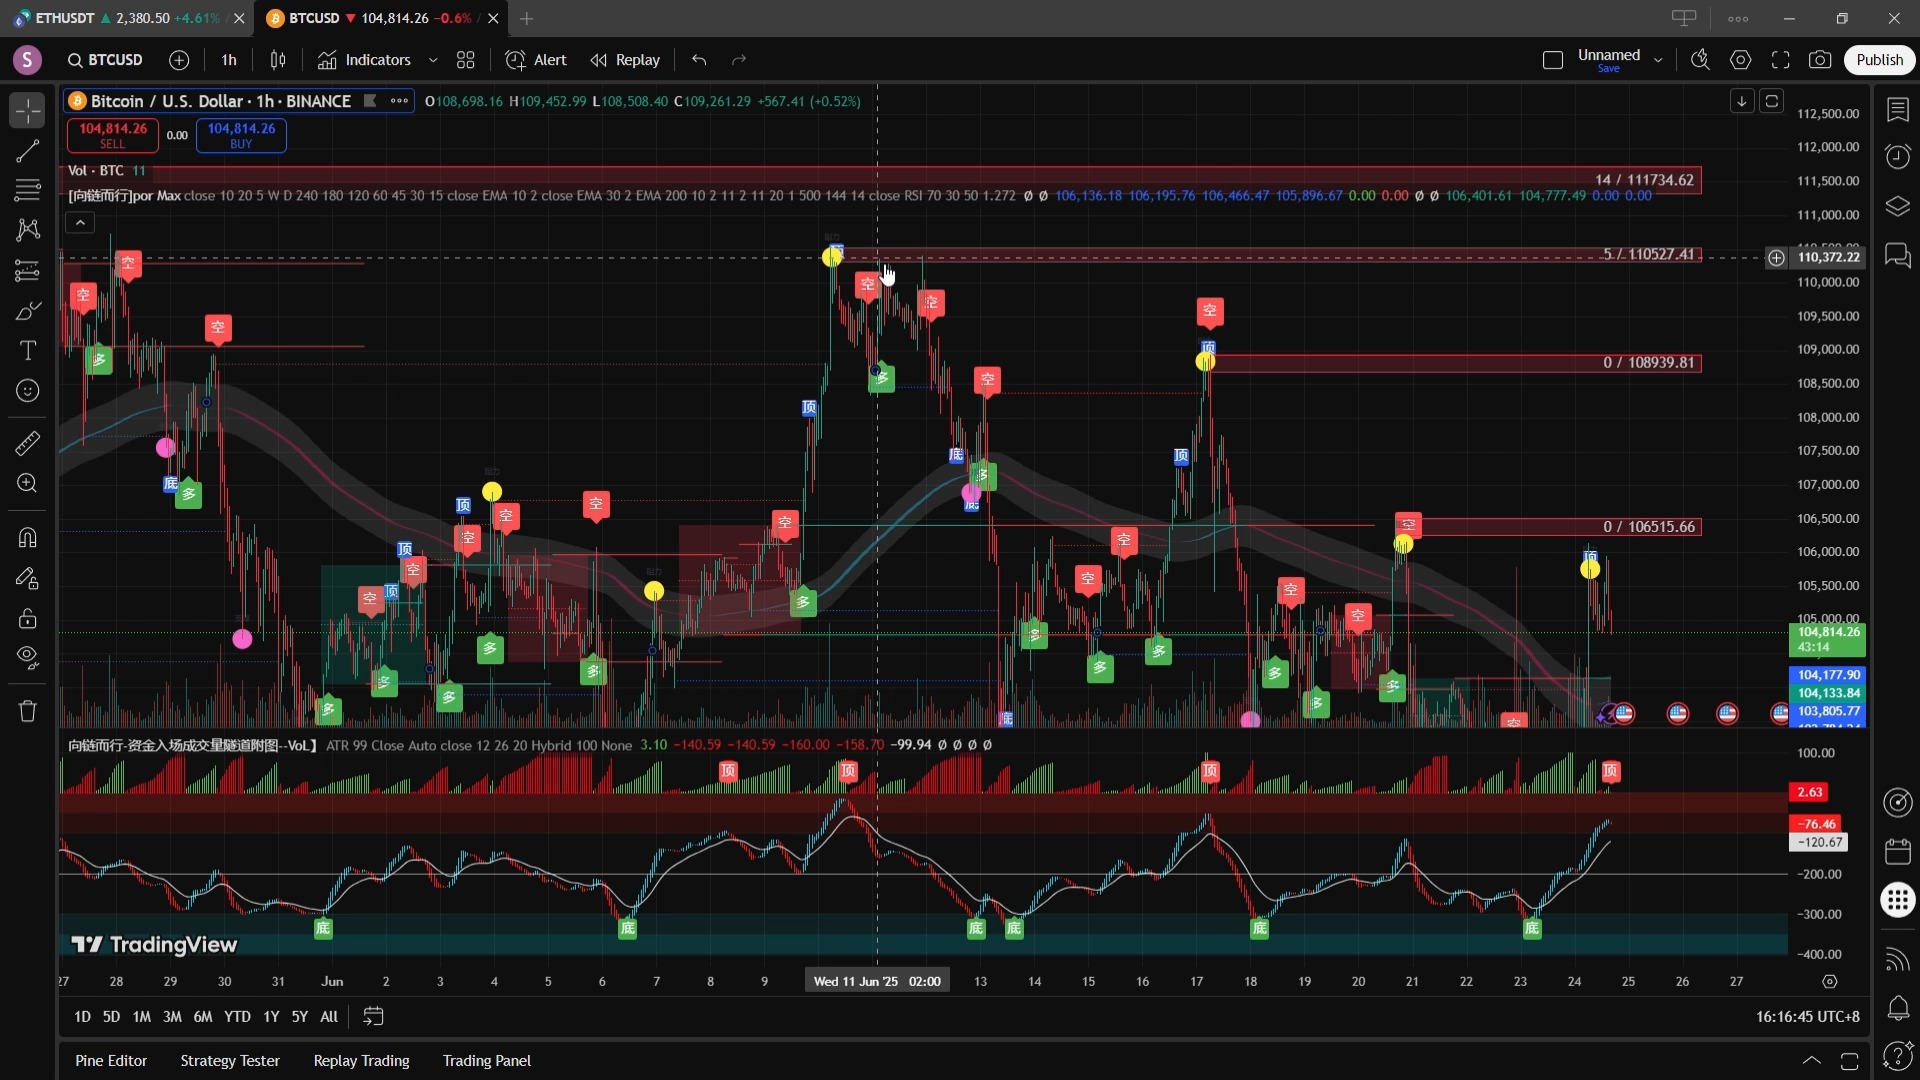Select the measure ruler tool

coord(27,443)
